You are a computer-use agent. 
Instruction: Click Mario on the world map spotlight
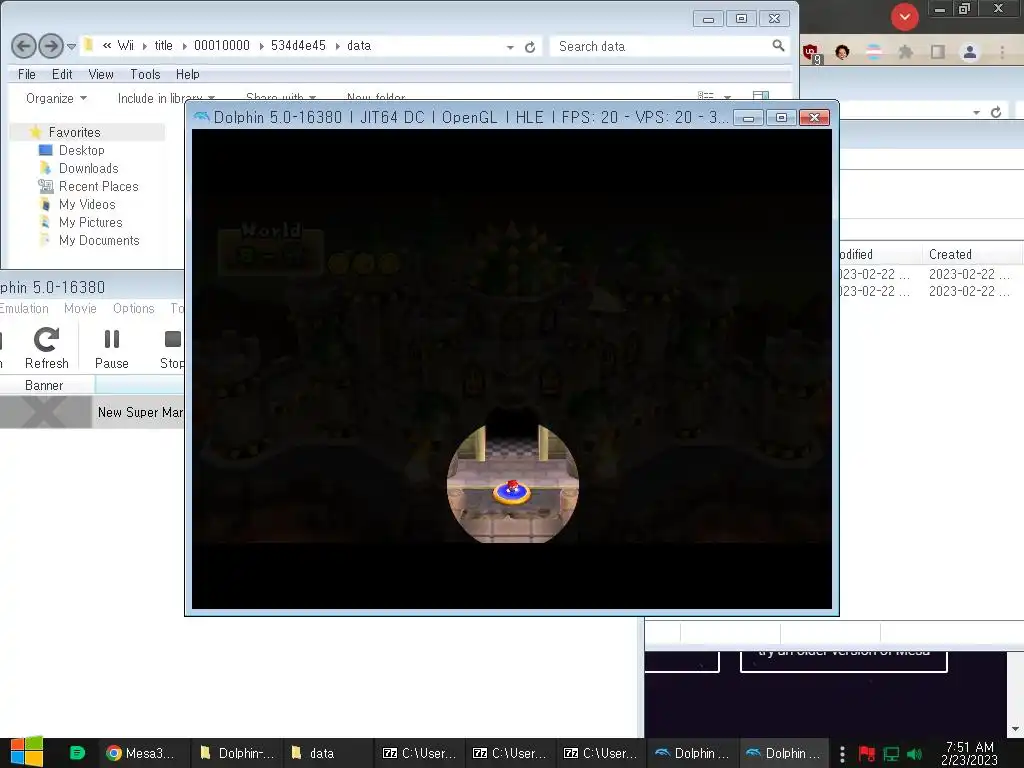coord(513,487)
